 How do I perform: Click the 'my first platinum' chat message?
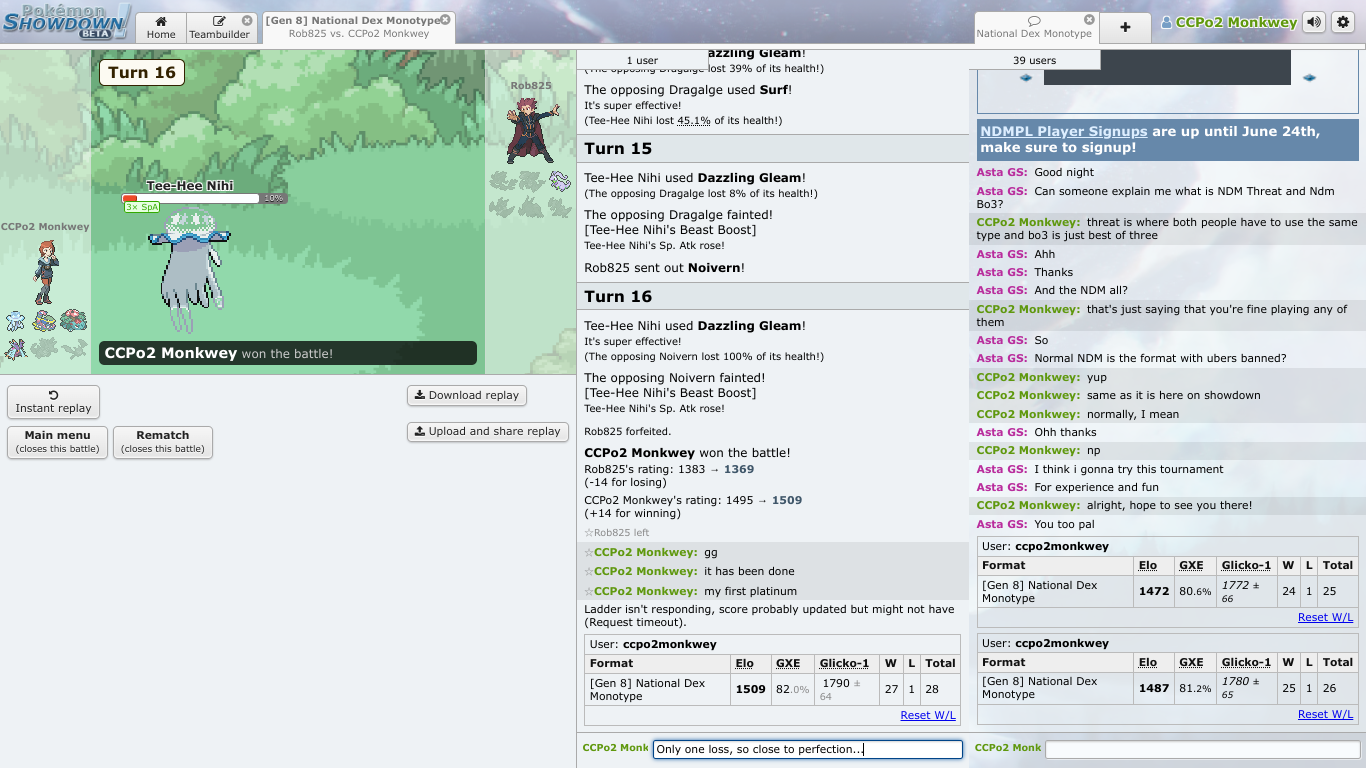click(x=751, y=591)
